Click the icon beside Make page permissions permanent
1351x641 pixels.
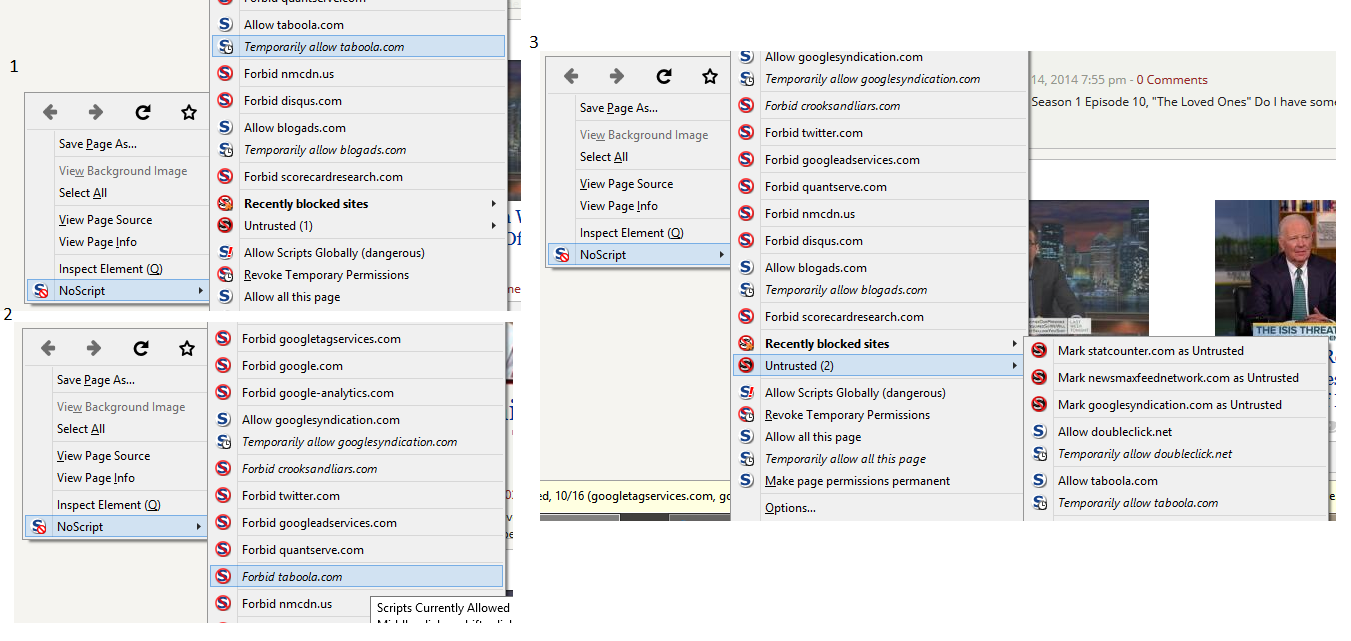(746, 481)
